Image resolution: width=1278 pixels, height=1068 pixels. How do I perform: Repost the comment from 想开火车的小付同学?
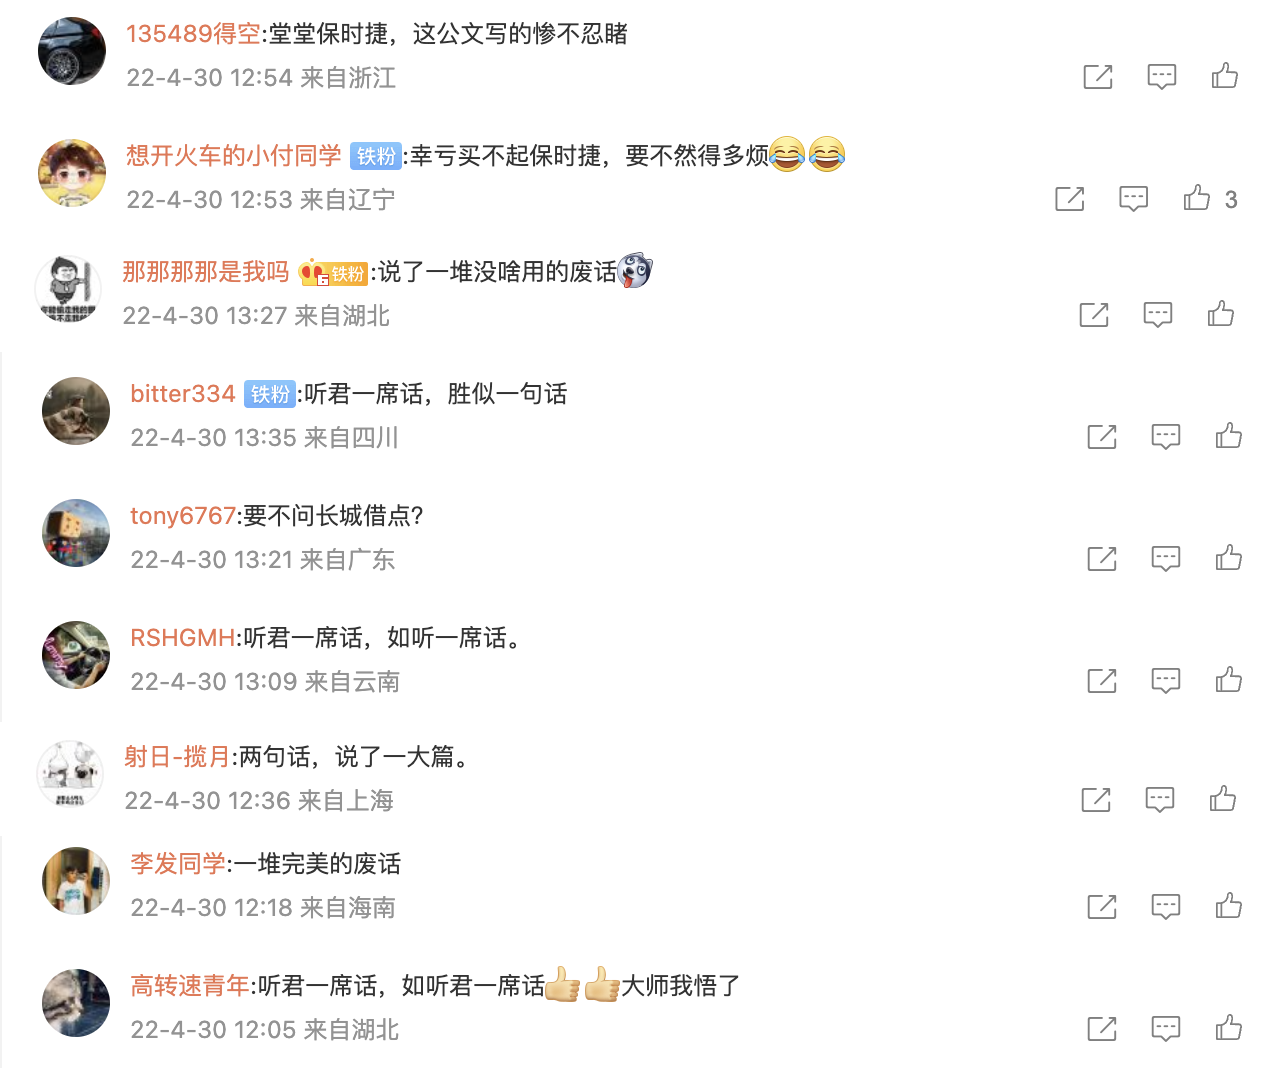[x=1070, y=198]
